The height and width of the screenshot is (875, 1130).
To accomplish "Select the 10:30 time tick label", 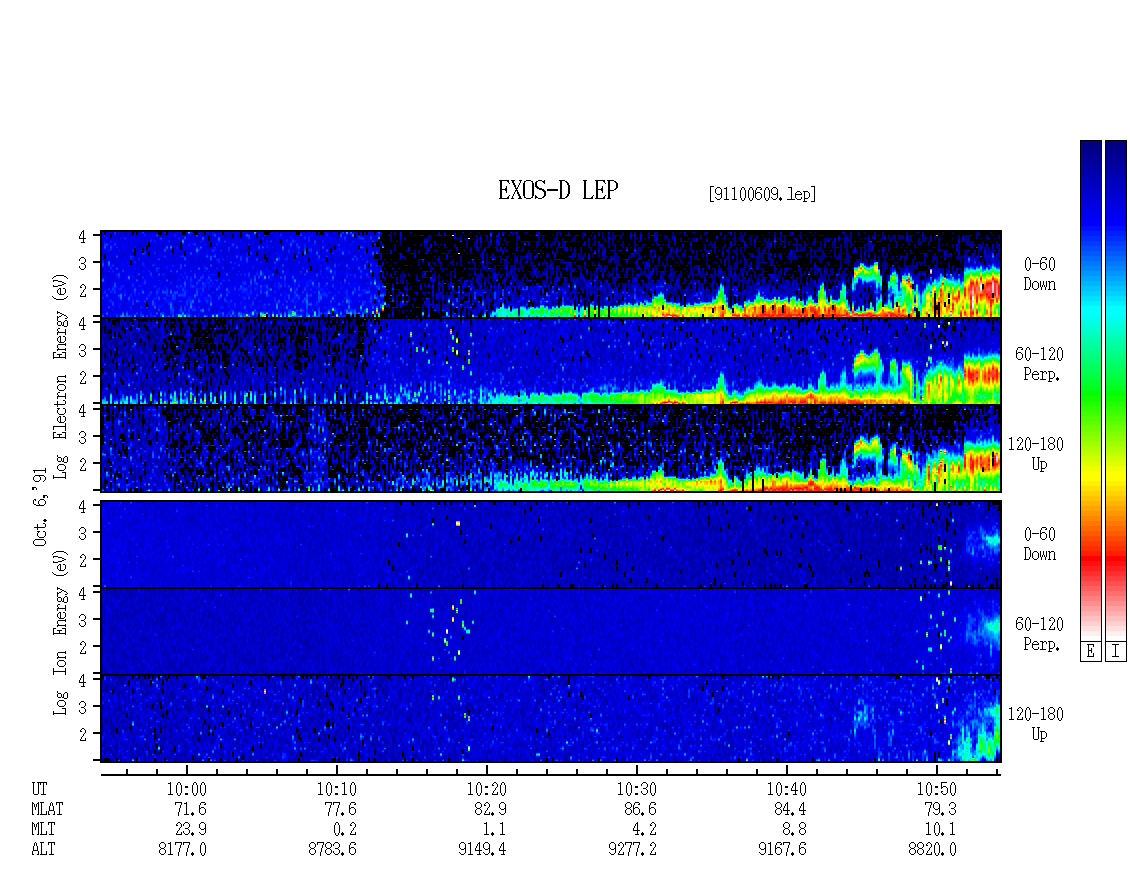I will click(636, 789).
